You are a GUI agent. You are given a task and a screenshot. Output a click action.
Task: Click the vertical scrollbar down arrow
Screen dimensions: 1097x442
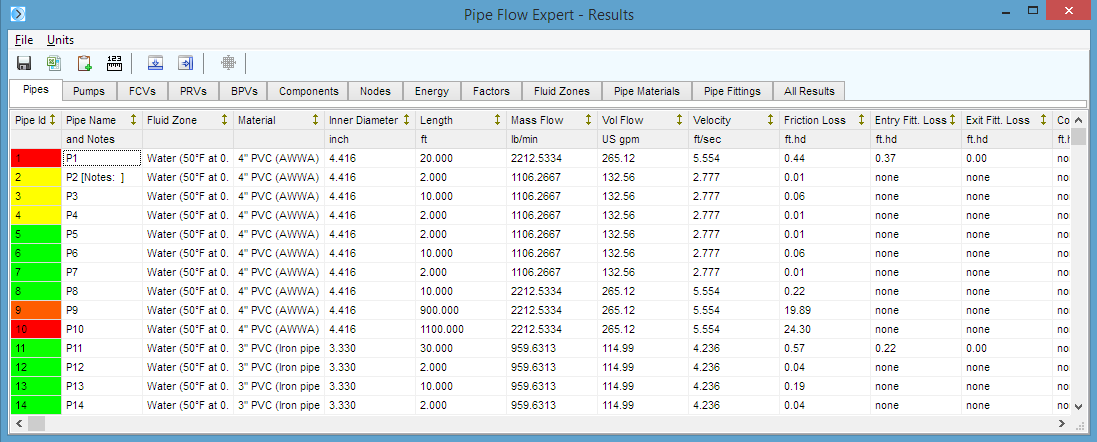pos(1078,409)
